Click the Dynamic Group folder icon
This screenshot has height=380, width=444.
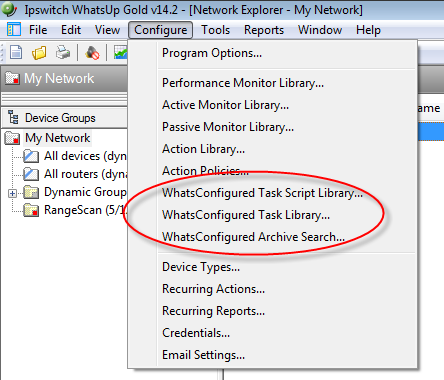tap(31, 192)
